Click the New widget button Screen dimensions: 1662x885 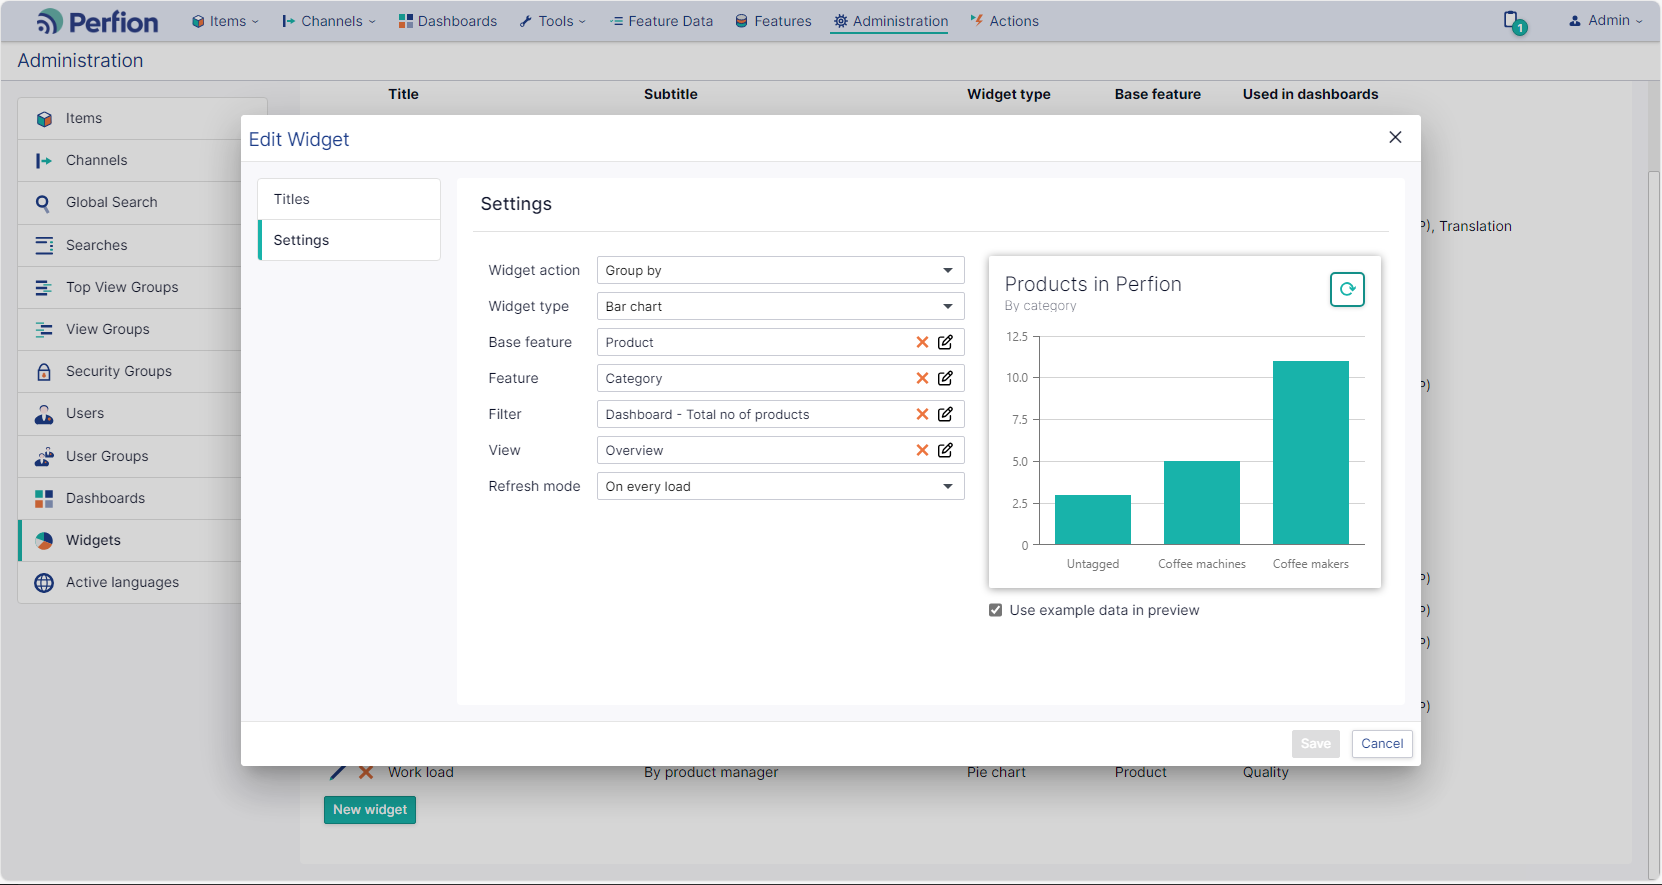pos(370,809)
